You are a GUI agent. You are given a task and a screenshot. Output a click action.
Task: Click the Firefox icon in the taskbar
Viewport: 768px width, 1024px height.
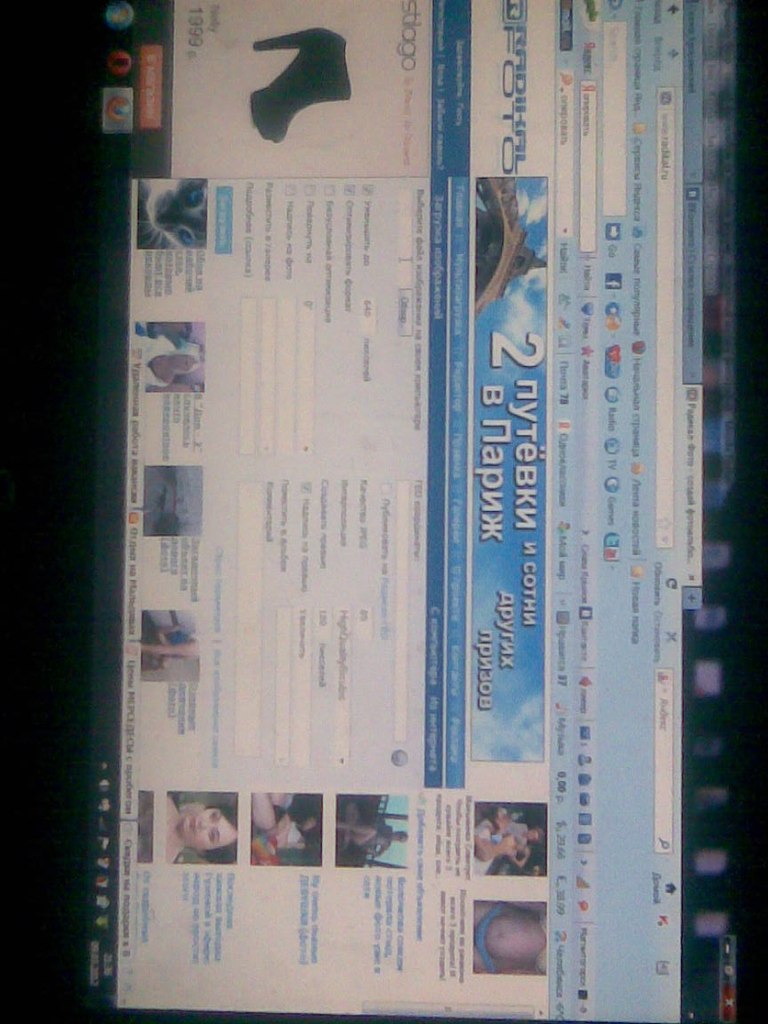(117, 110)
